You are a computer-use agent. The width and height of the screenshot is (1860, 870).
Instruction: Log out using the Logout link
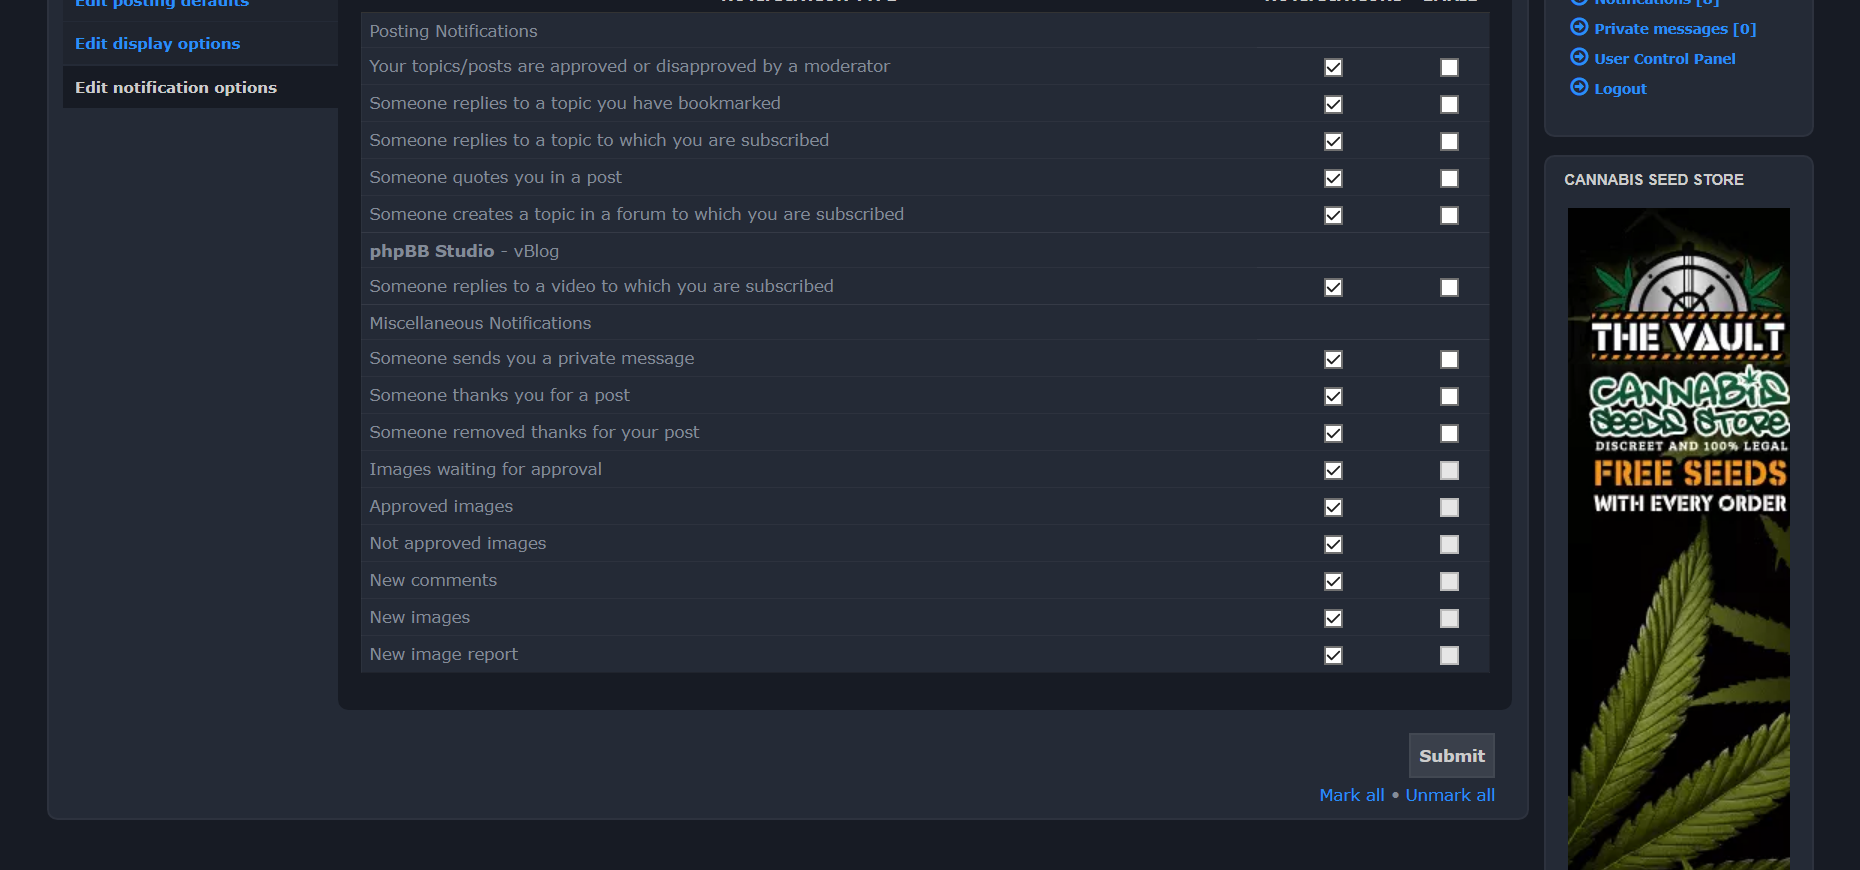coord(1620,89)
